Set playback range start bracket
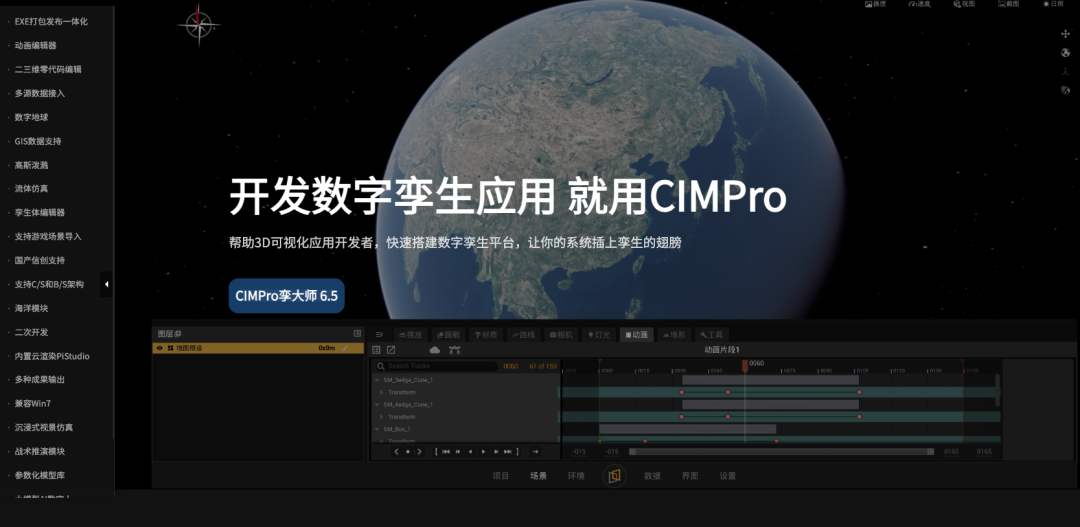 point(436,451)
